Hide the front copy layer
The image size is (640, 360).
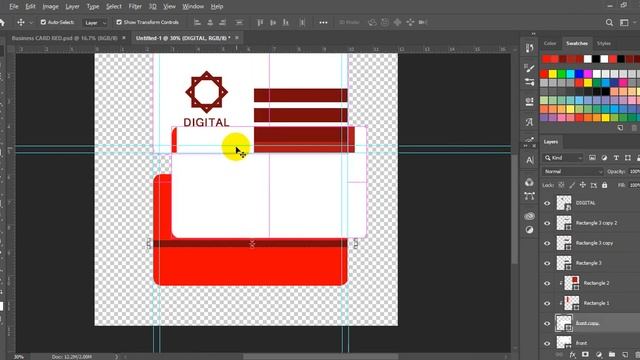pos(547,324)
